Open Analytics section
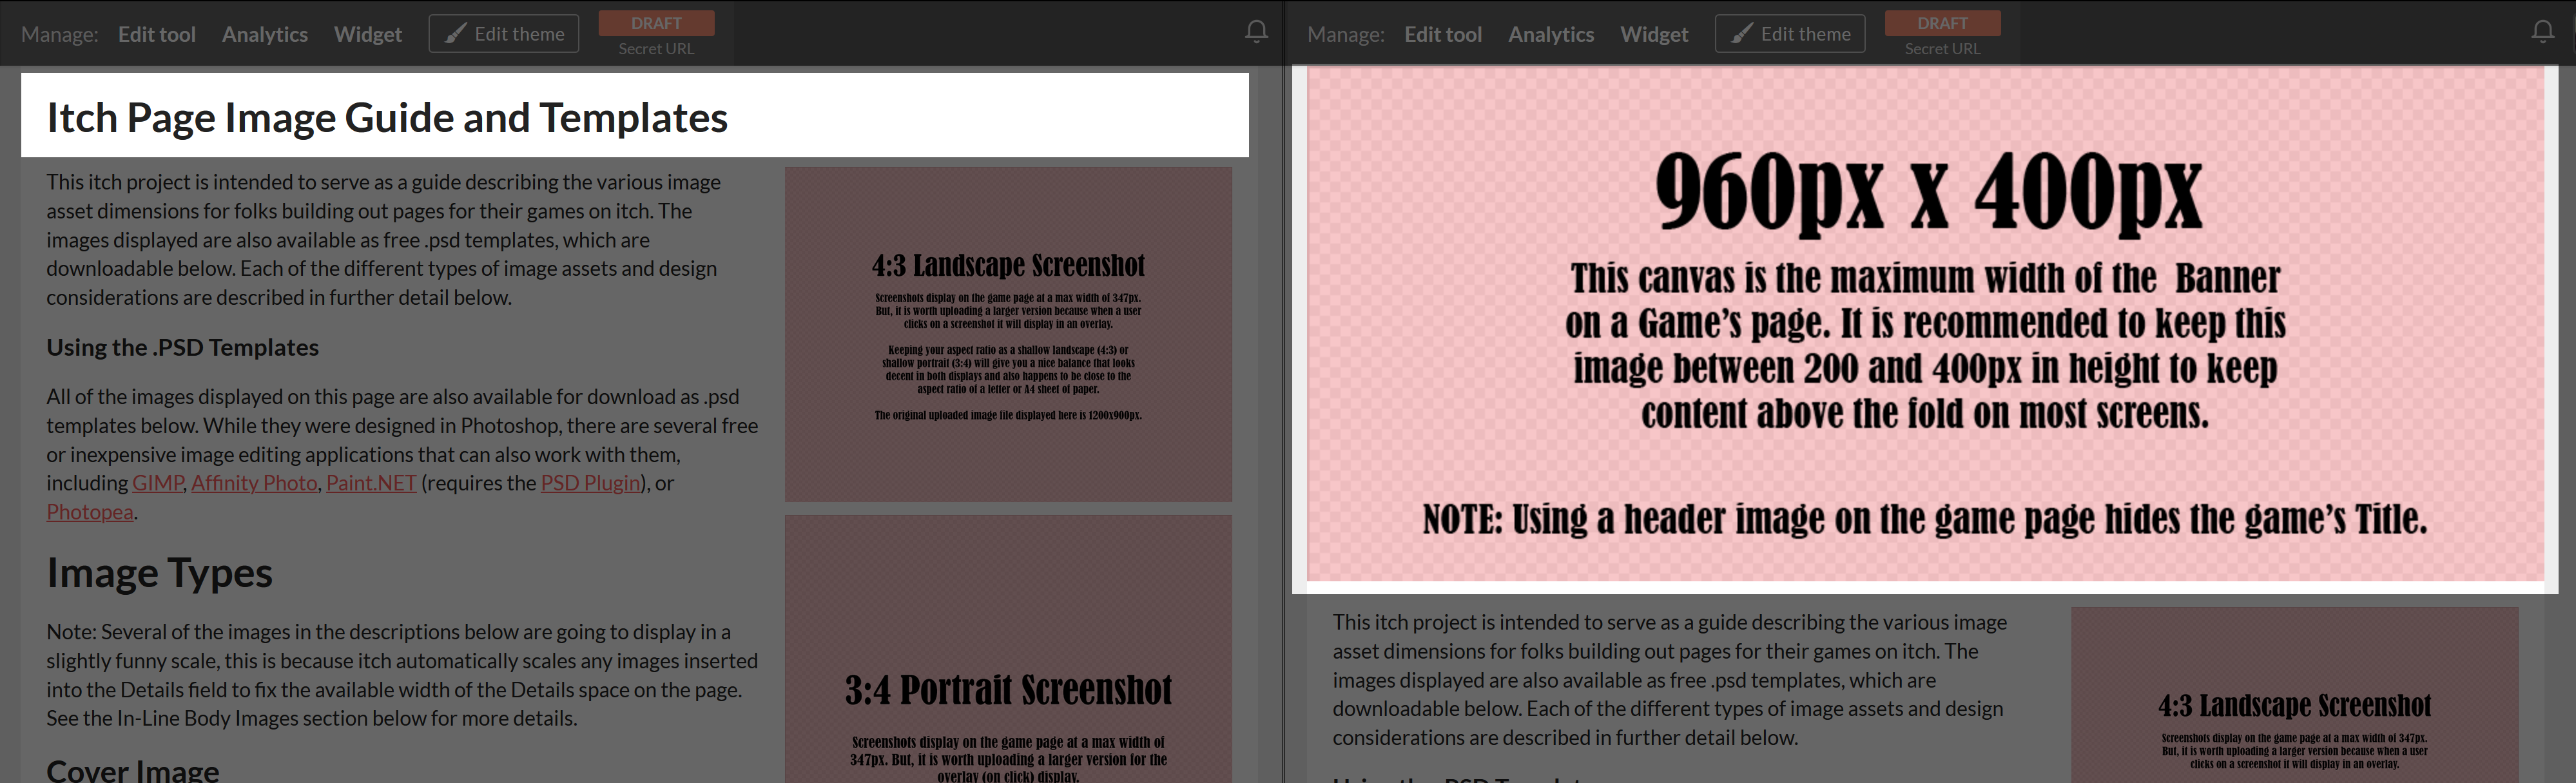 coord(263,30)
